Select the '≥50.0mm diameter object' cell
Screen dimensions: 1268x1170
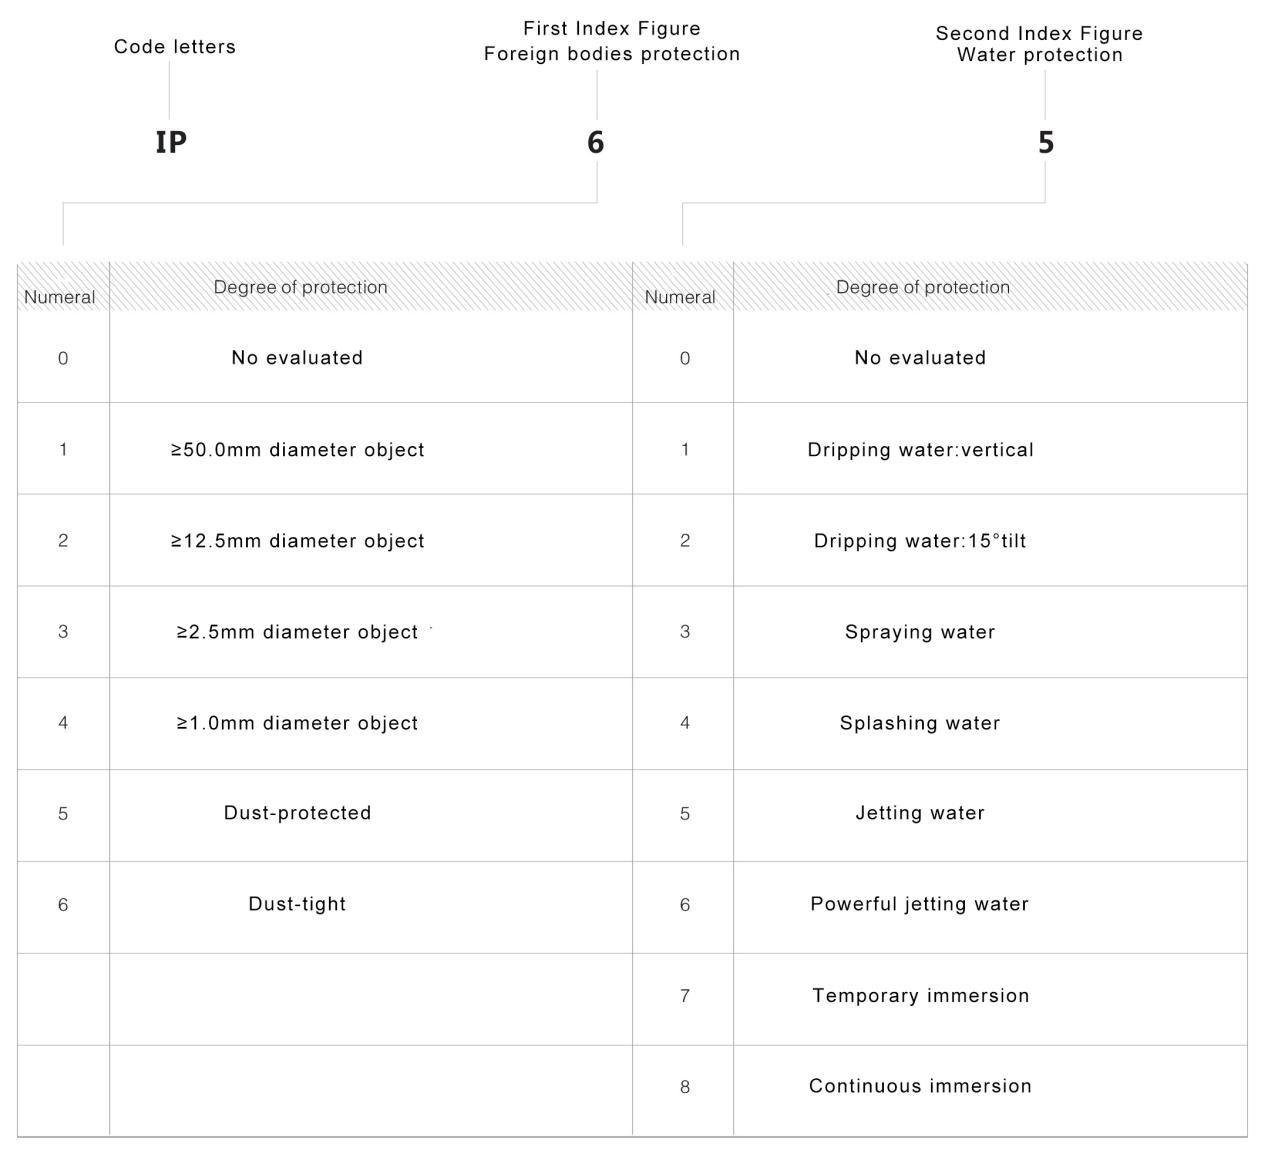click(298, 450)
